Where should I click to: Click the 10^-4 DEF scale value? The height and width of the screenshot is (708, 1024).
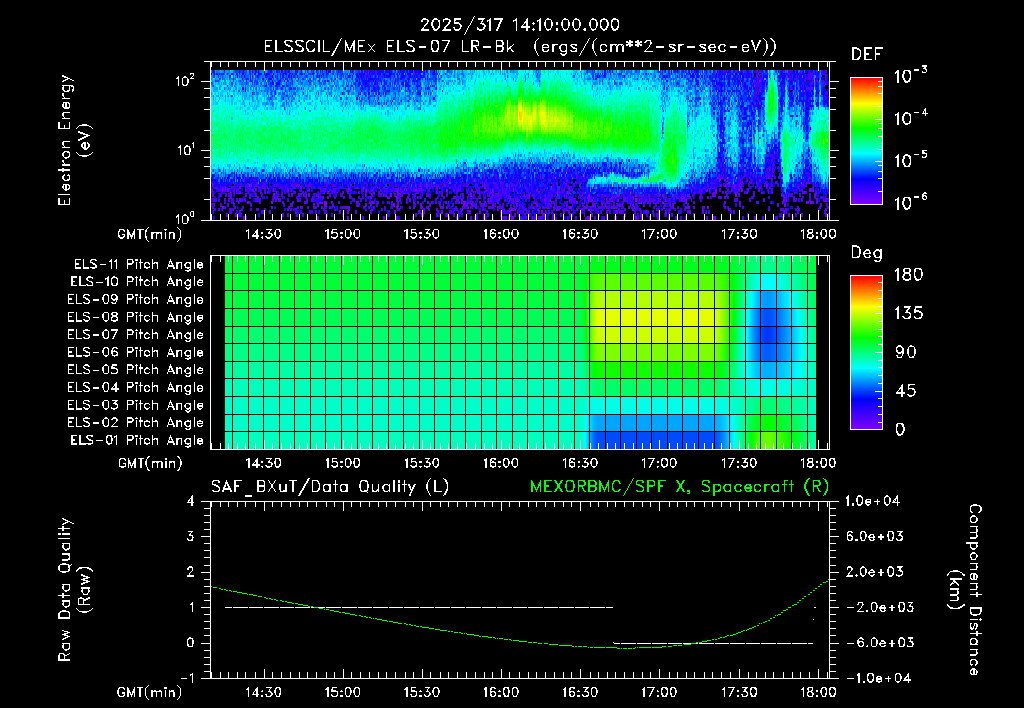click(x=910, y=118)
